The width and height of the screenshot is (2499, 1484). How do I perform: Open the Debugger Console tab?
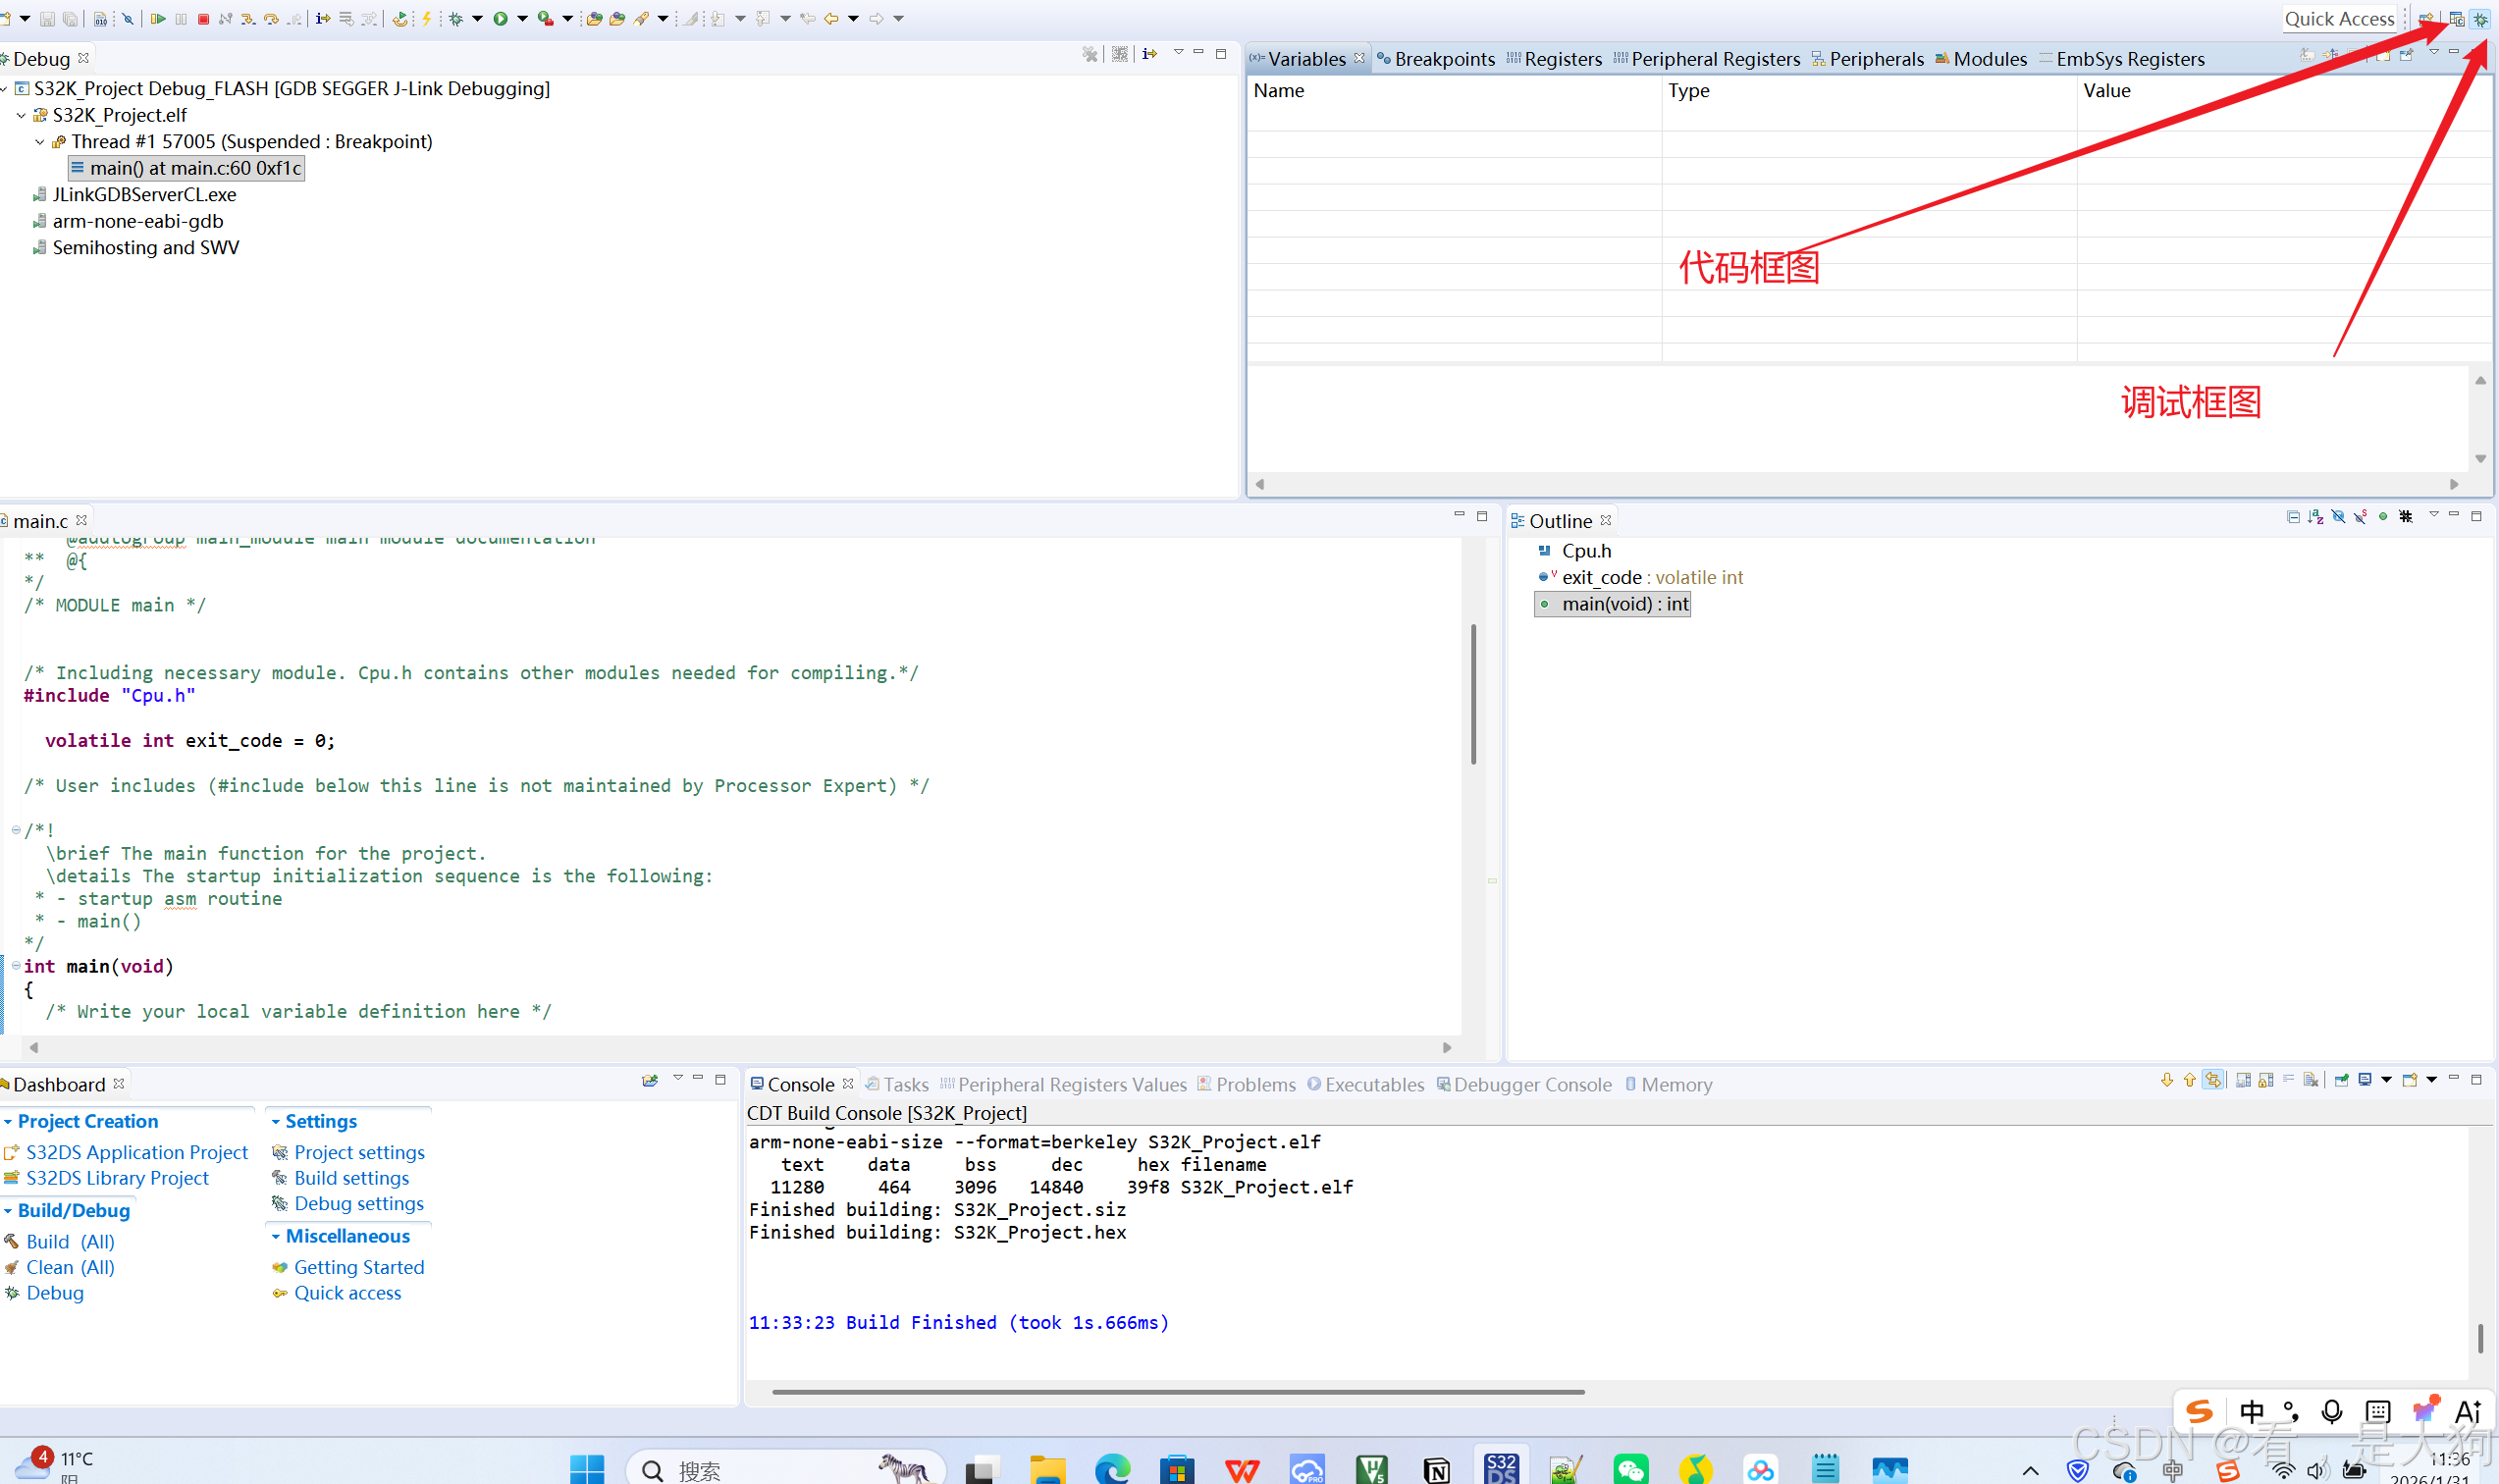point(1531,1085)
